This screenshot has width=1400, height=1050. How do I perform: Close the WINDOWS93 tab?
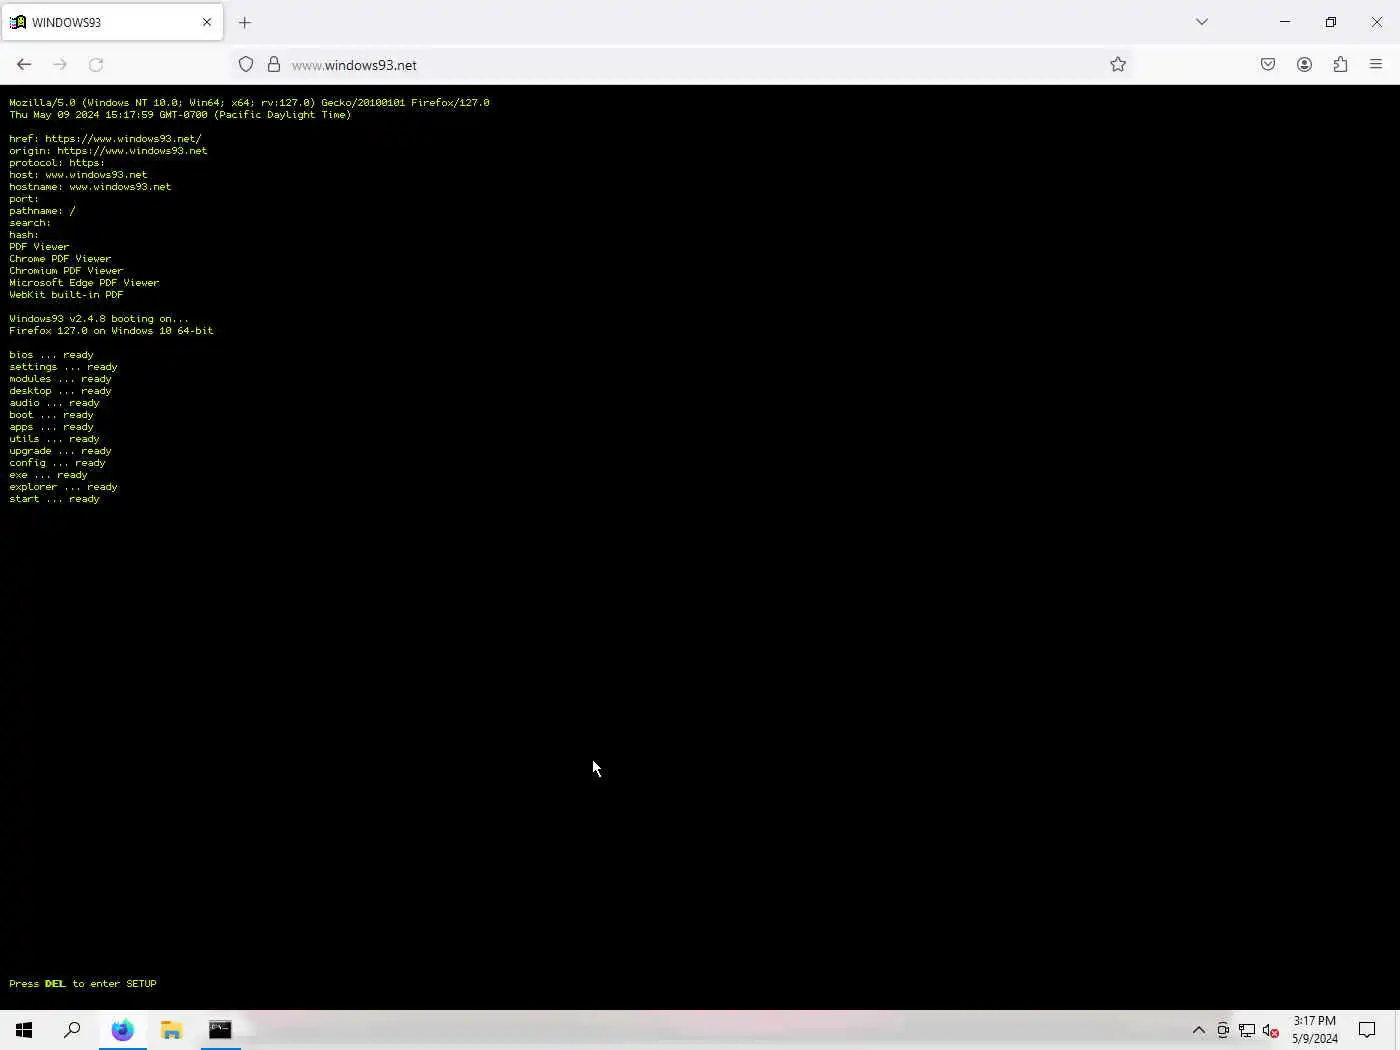tap(207, 22)
